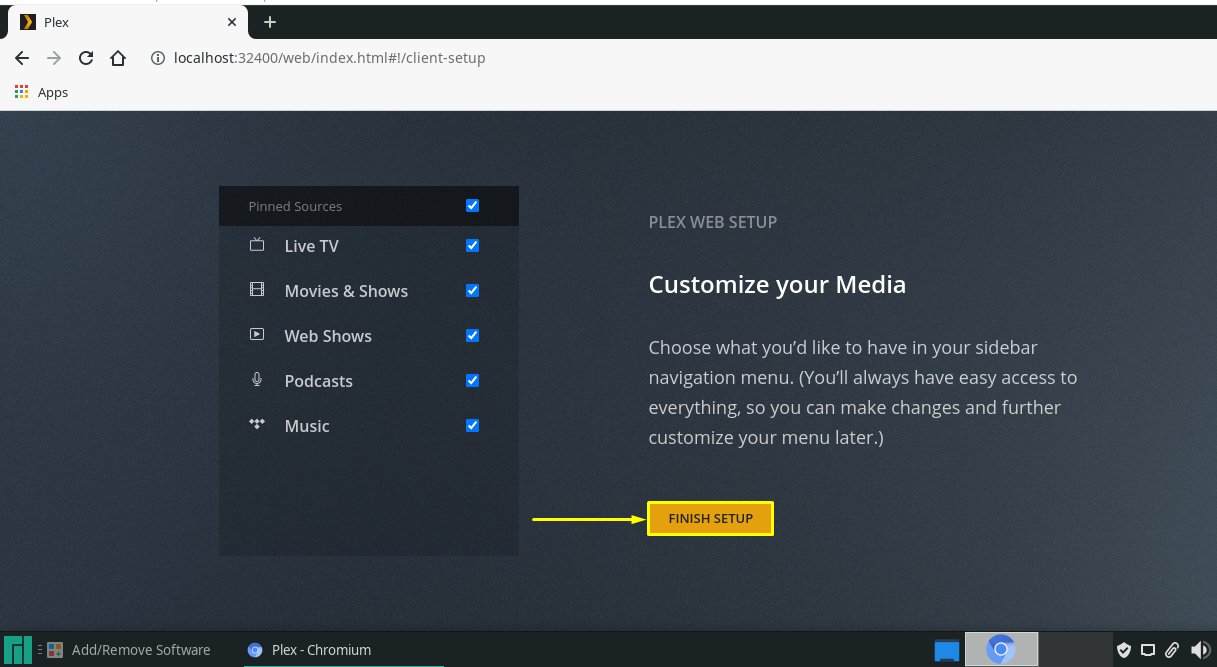Click the browser forward arrow

coord(54,58)
